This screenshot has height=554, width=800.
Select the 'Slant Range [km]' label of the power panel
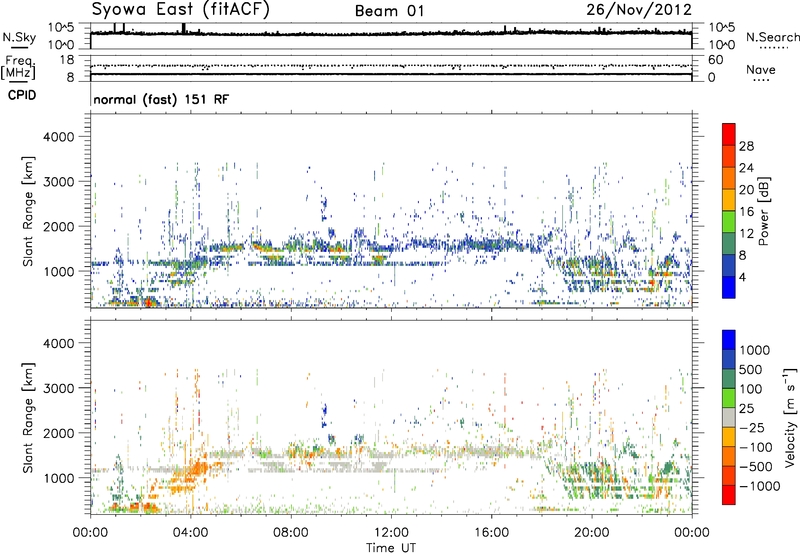tap(28, 211)
